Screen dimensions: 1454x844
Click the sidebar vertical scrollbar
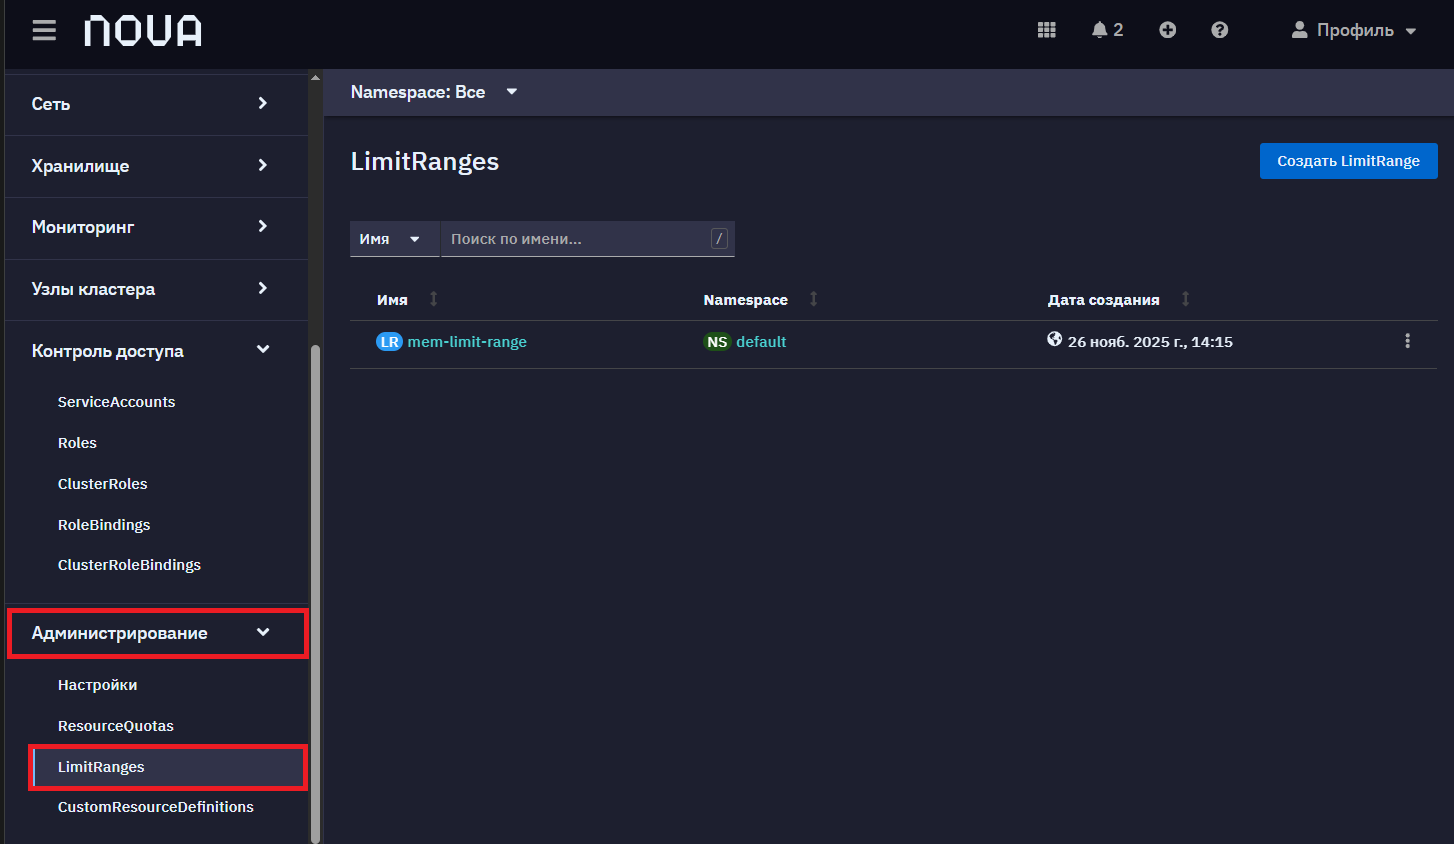point(316,594)
